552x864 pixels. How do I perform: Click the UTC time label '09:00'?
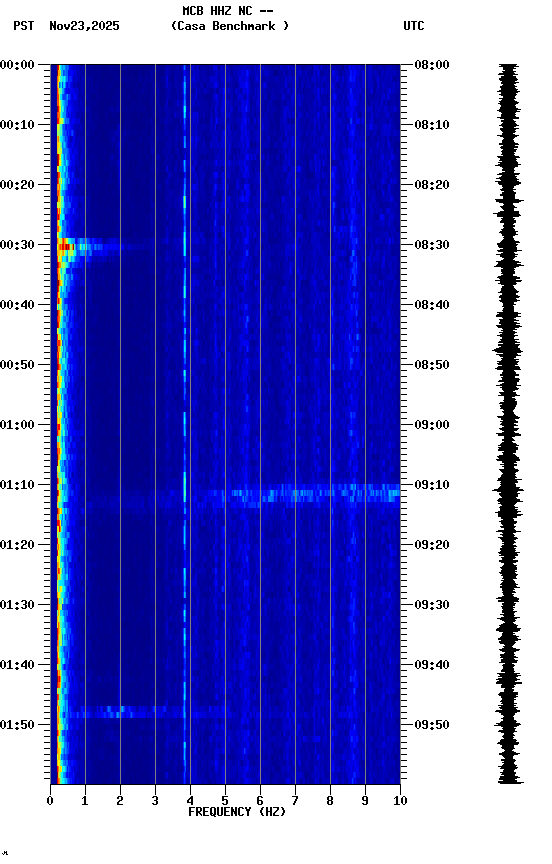(x=432, y=425)
